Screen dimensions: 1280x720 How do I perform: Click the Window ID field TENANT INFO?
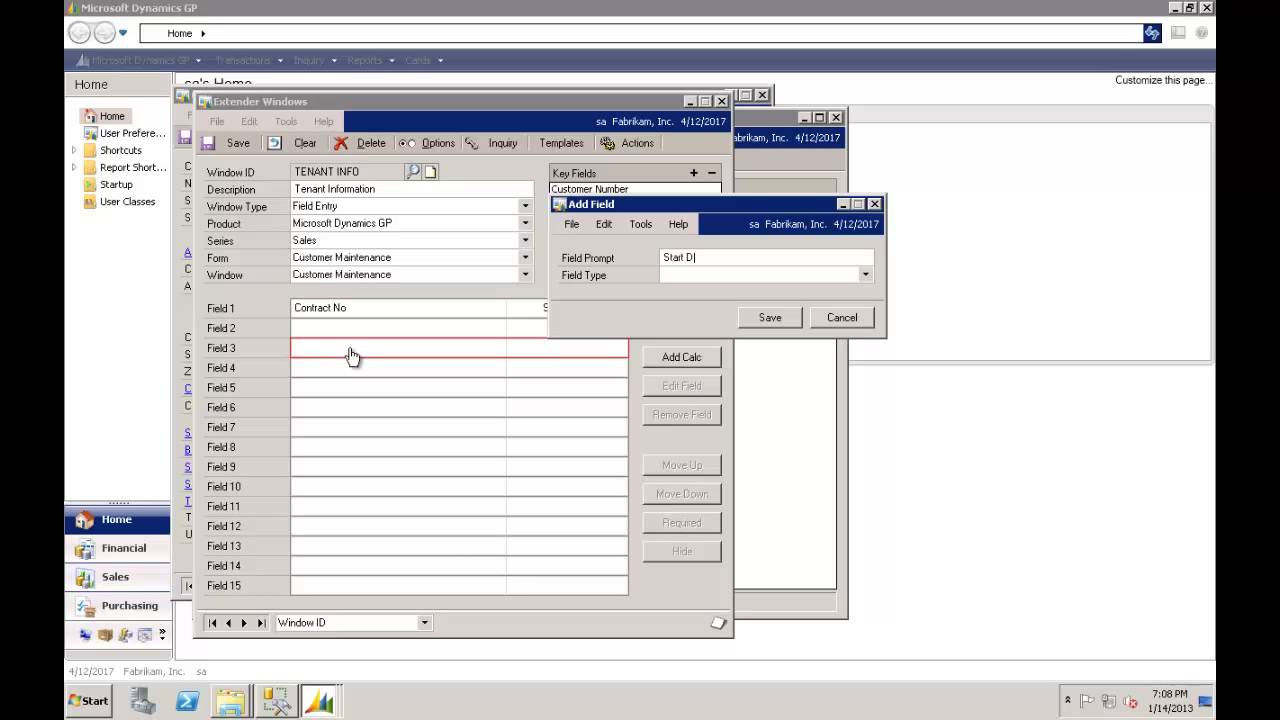[347, 171]
